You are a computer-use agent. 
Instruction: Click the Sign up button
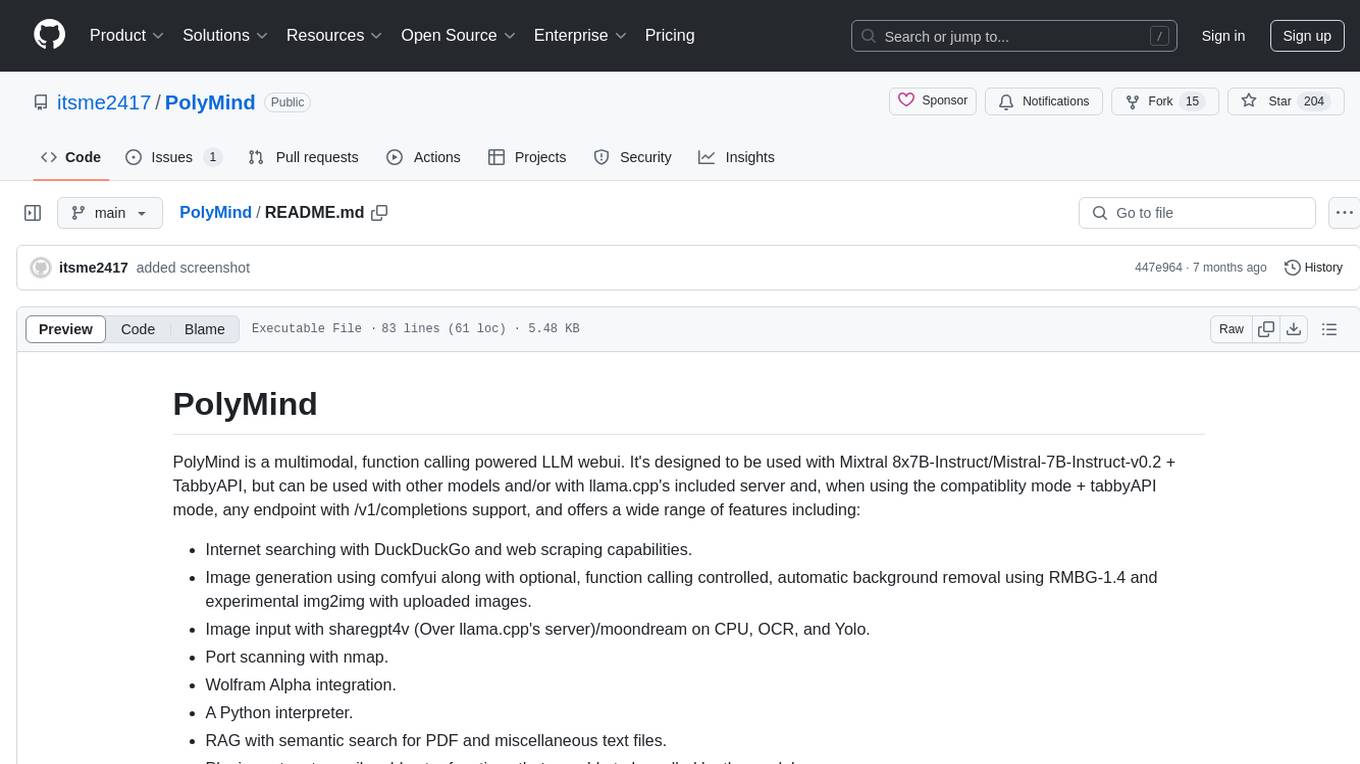[1307, 36]
